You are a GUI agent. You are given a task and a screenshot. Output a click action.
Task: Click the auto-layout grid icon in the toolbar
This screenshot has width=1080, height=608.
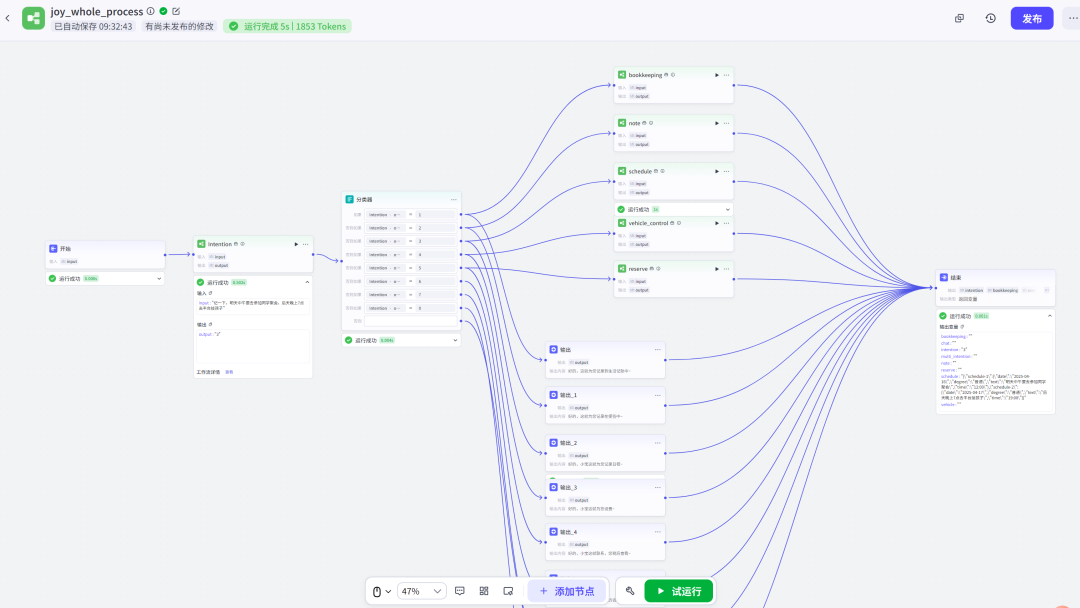pos(484,591)
